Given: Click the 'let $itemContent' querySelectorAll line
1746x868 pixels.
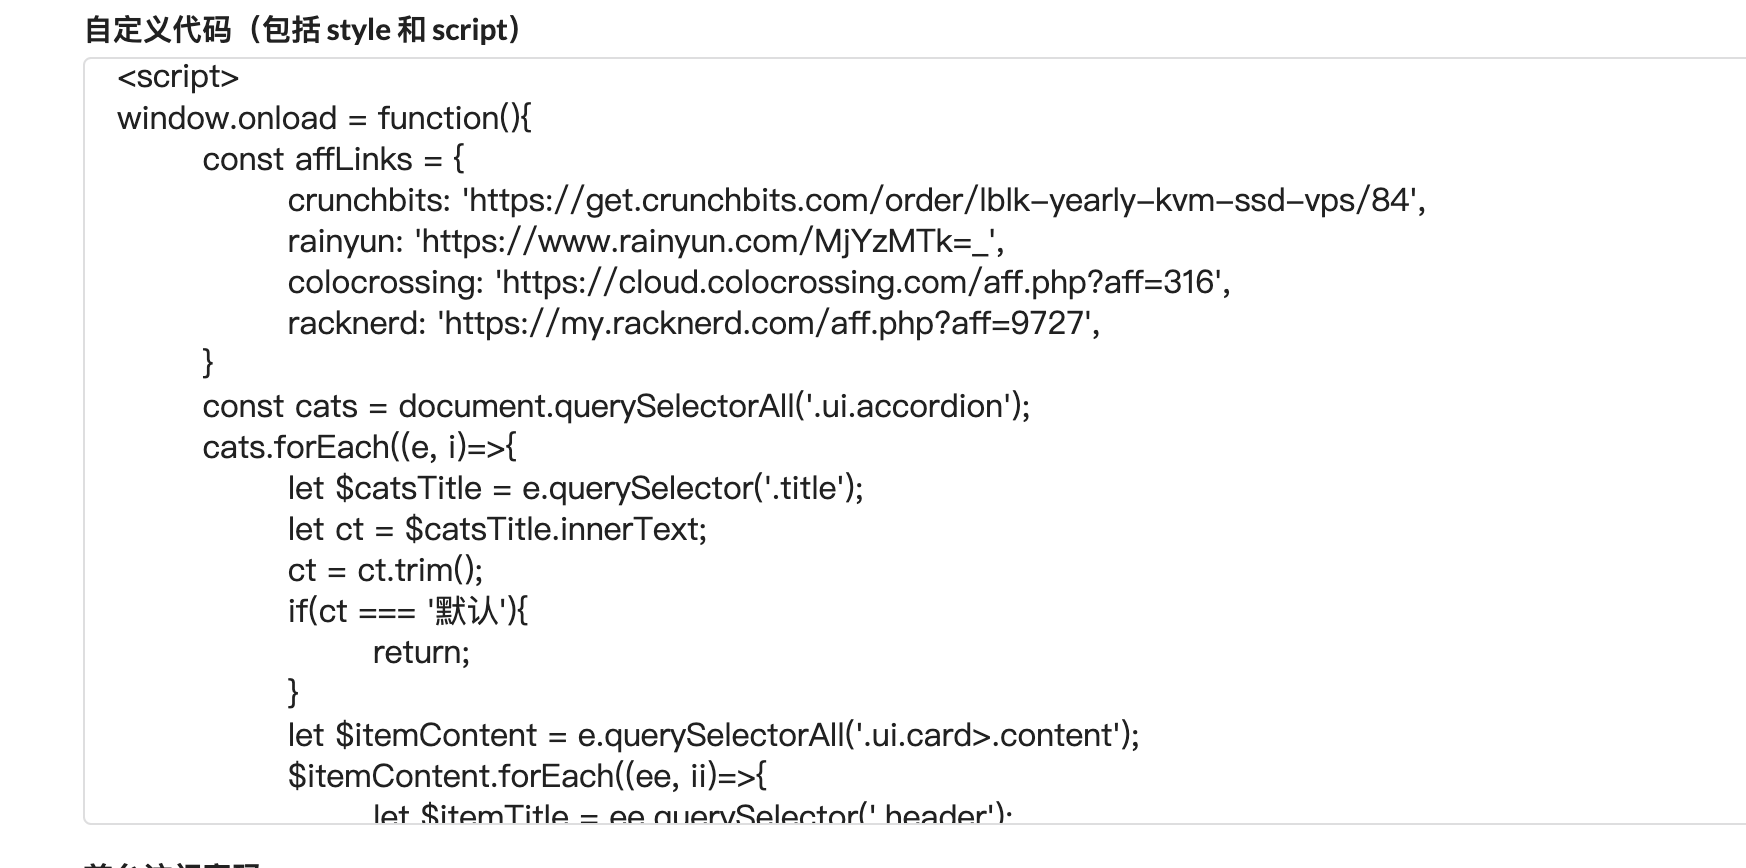Looking at the screenshot, I should point(713,735).
